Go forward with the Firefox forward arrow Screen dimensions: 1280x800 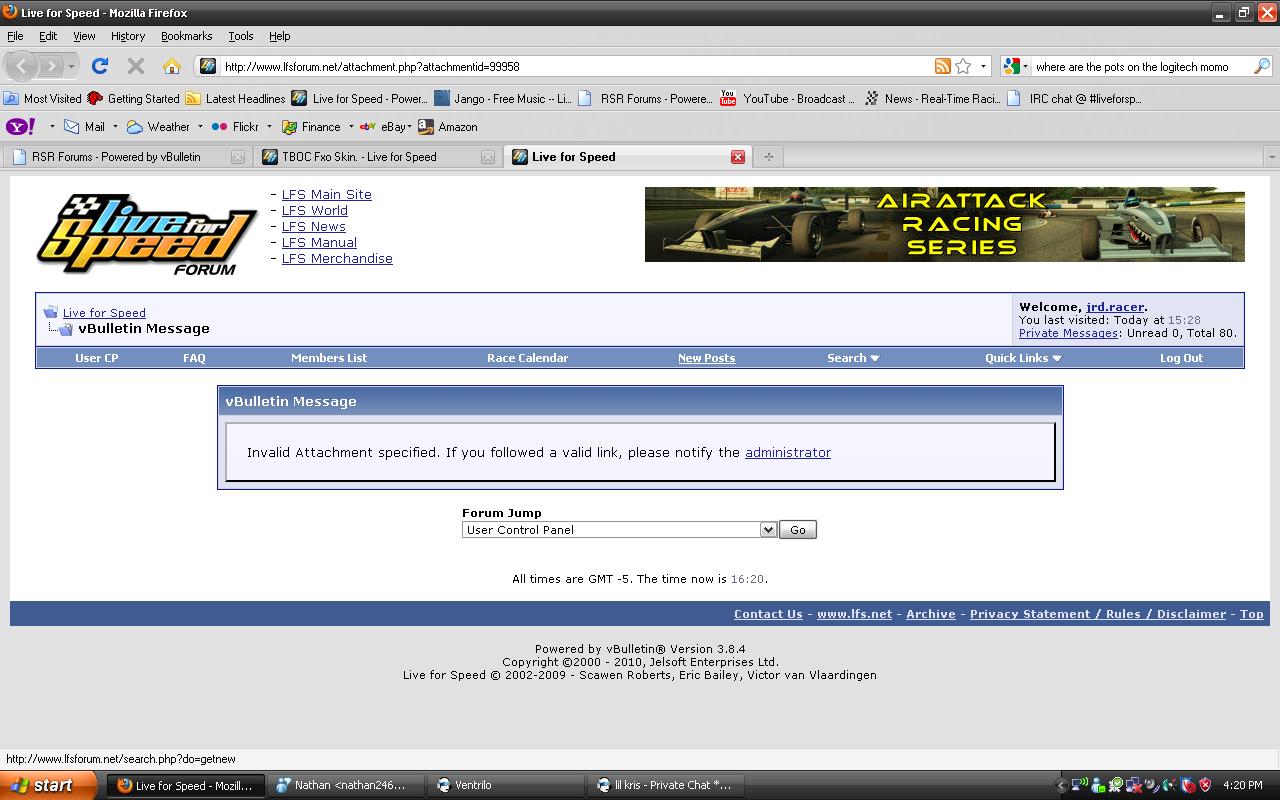tap(51, 66)
